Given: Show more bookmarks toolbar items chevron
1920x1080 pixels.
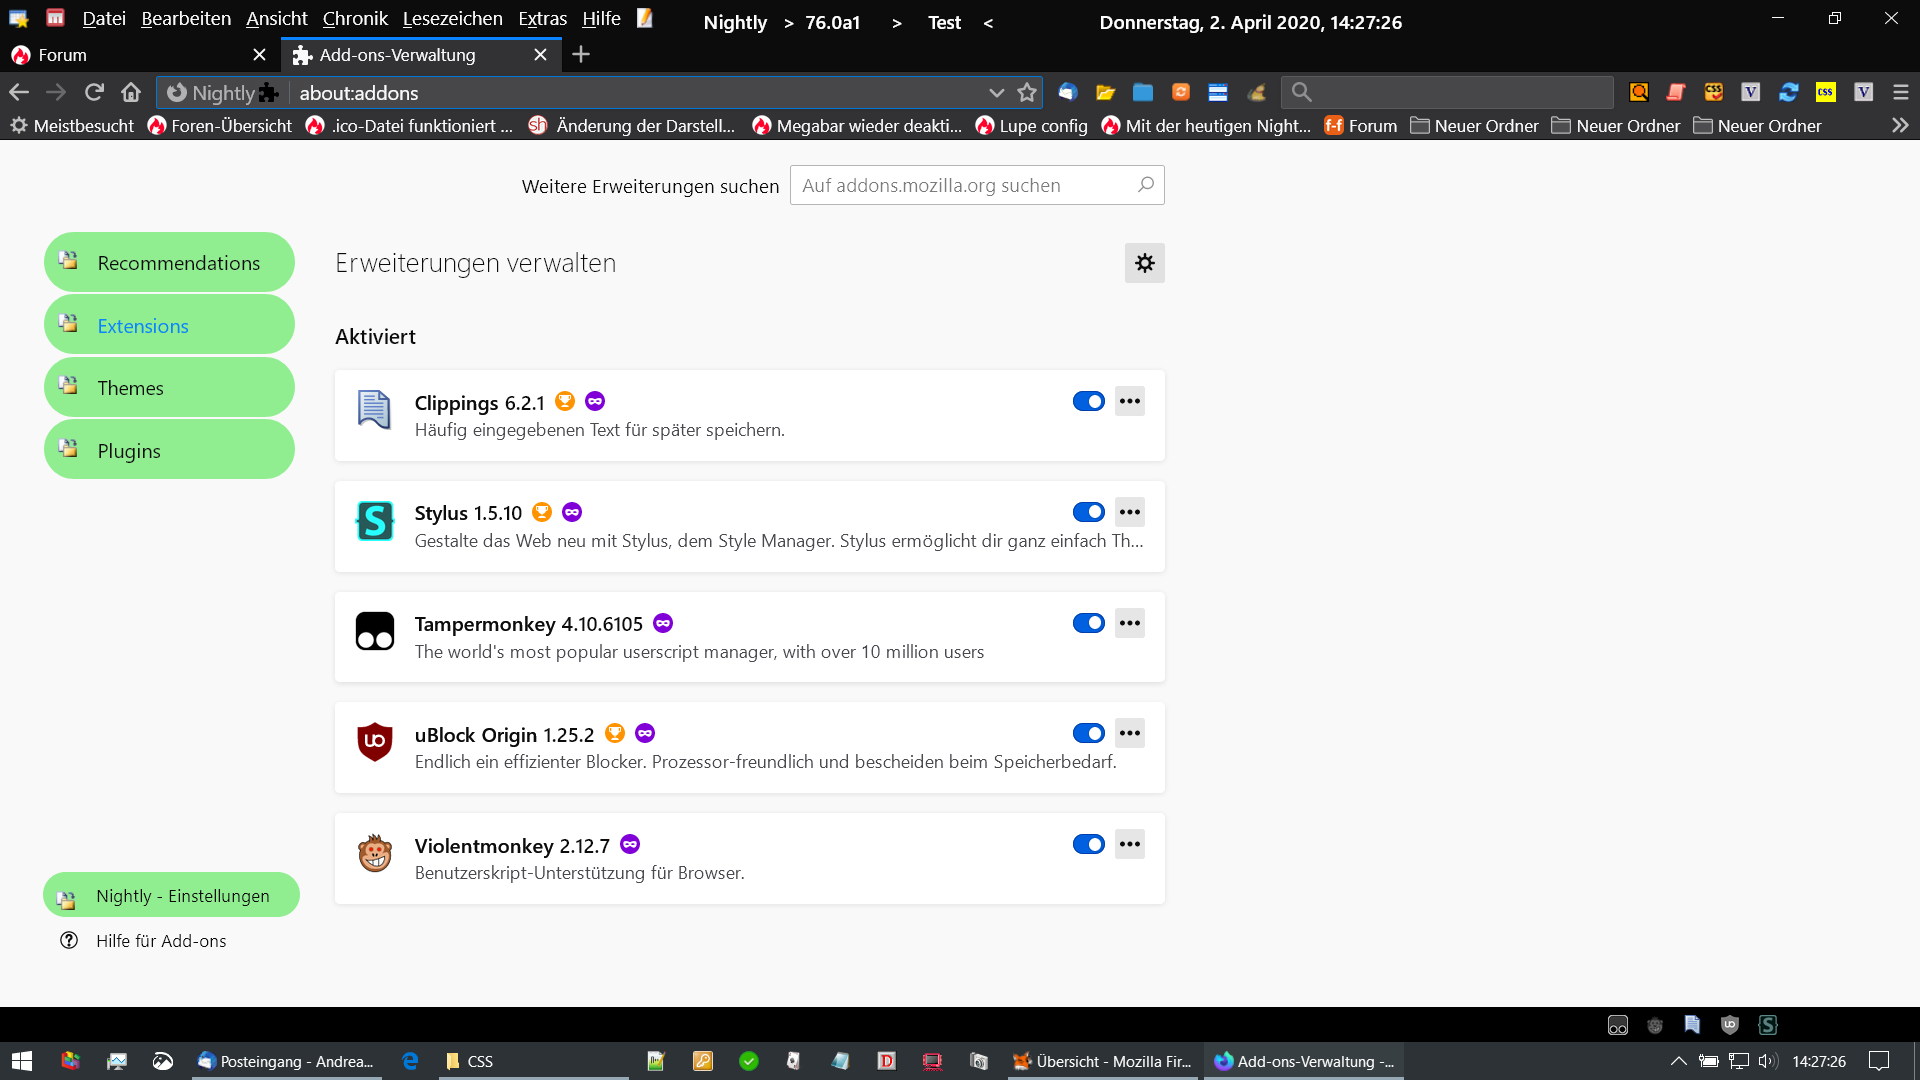Looking at the screenshot, I should (x=1900, y=126).
